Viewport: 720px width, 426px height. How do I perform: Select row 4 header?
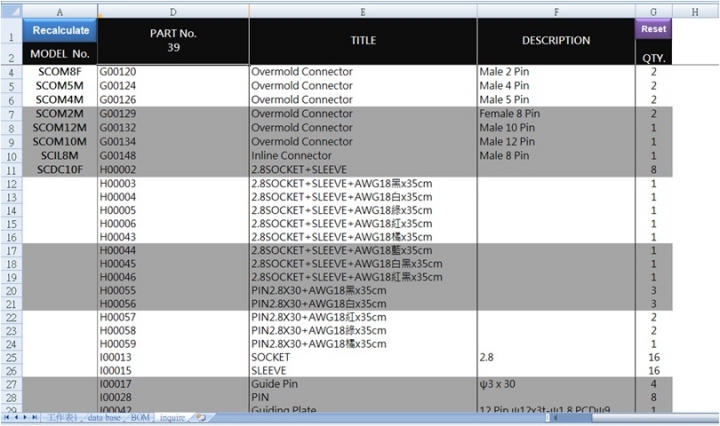11,72
